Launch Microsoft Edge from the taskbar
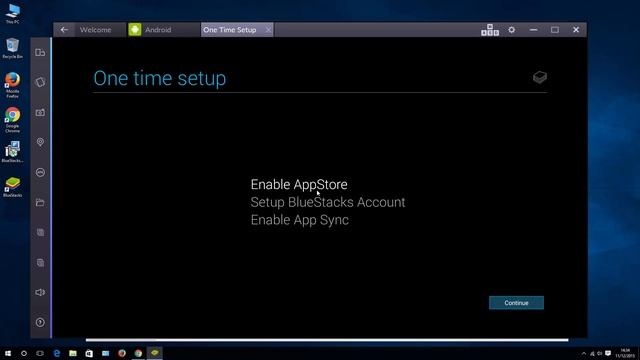Viewport: 640px width, 360px height. (x=57, y=353)
